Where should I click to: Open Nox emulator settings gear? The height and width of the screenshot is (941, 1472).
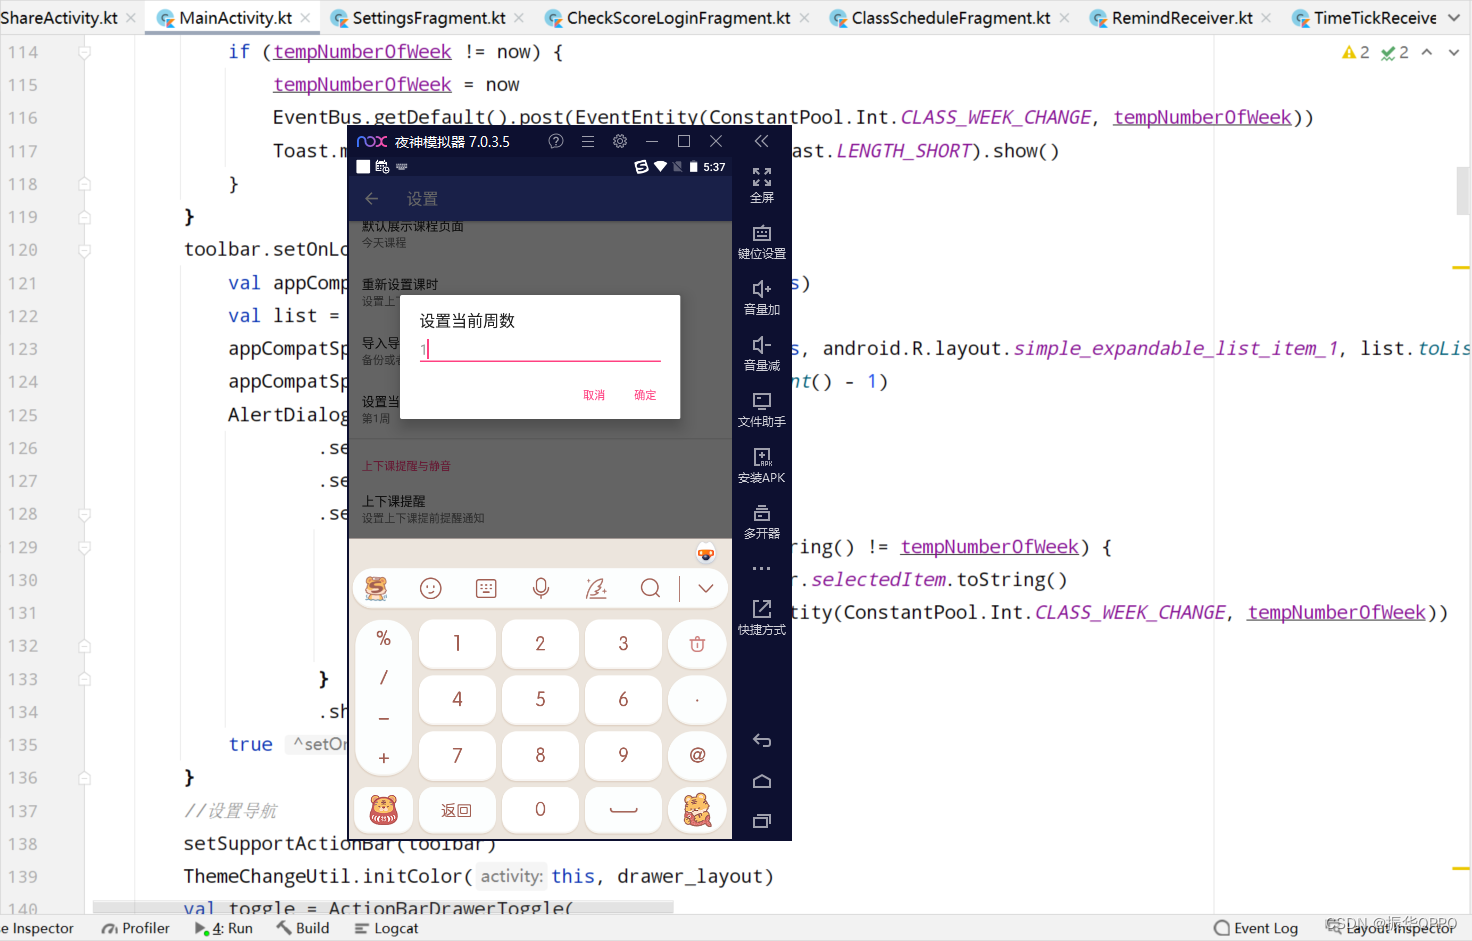coord(620,141)
